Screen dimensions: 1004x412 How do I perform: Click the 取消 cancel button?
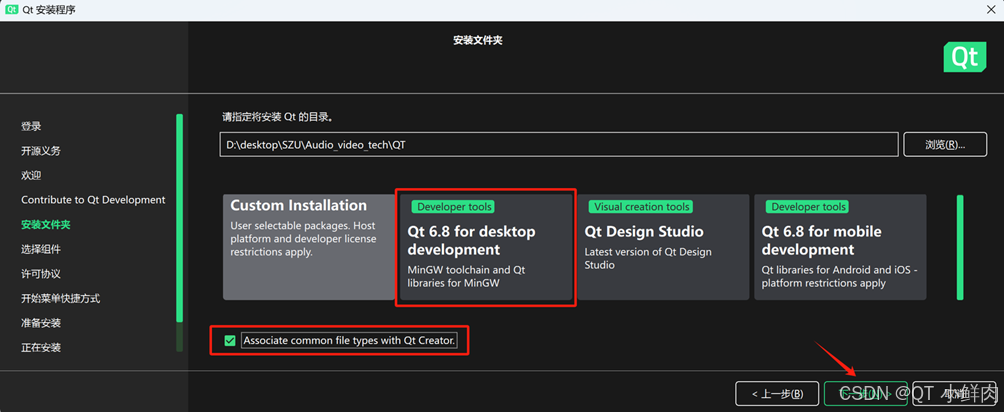pos(954,393)
